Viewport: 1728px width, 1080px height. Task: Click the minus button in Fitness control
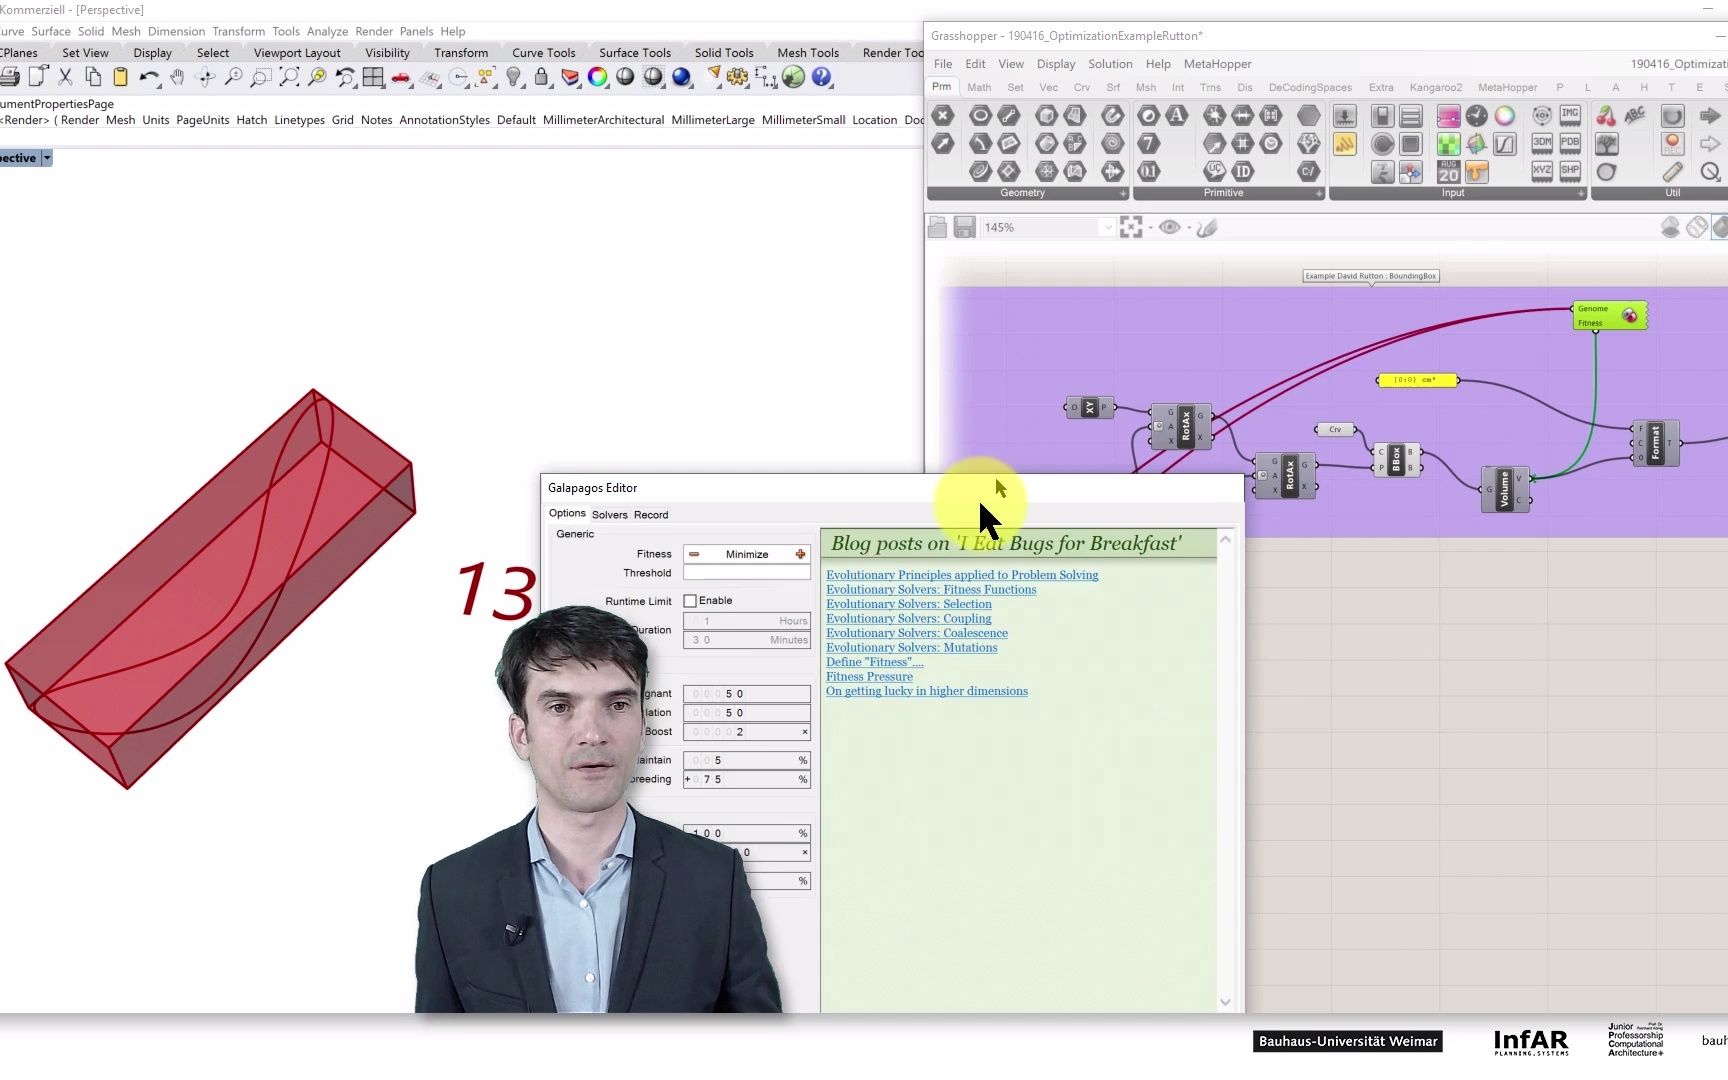694,554
